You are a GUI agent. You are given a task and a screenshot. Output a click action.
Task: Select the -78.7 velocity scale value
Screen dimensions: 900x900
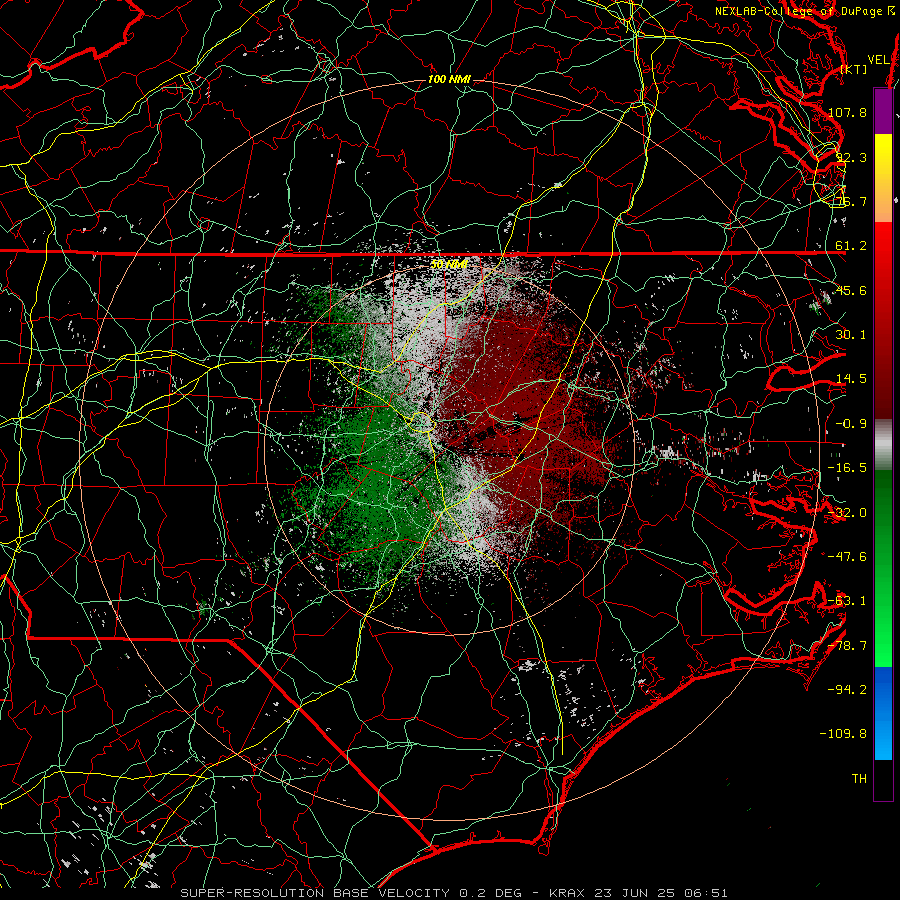pos(848,646)
